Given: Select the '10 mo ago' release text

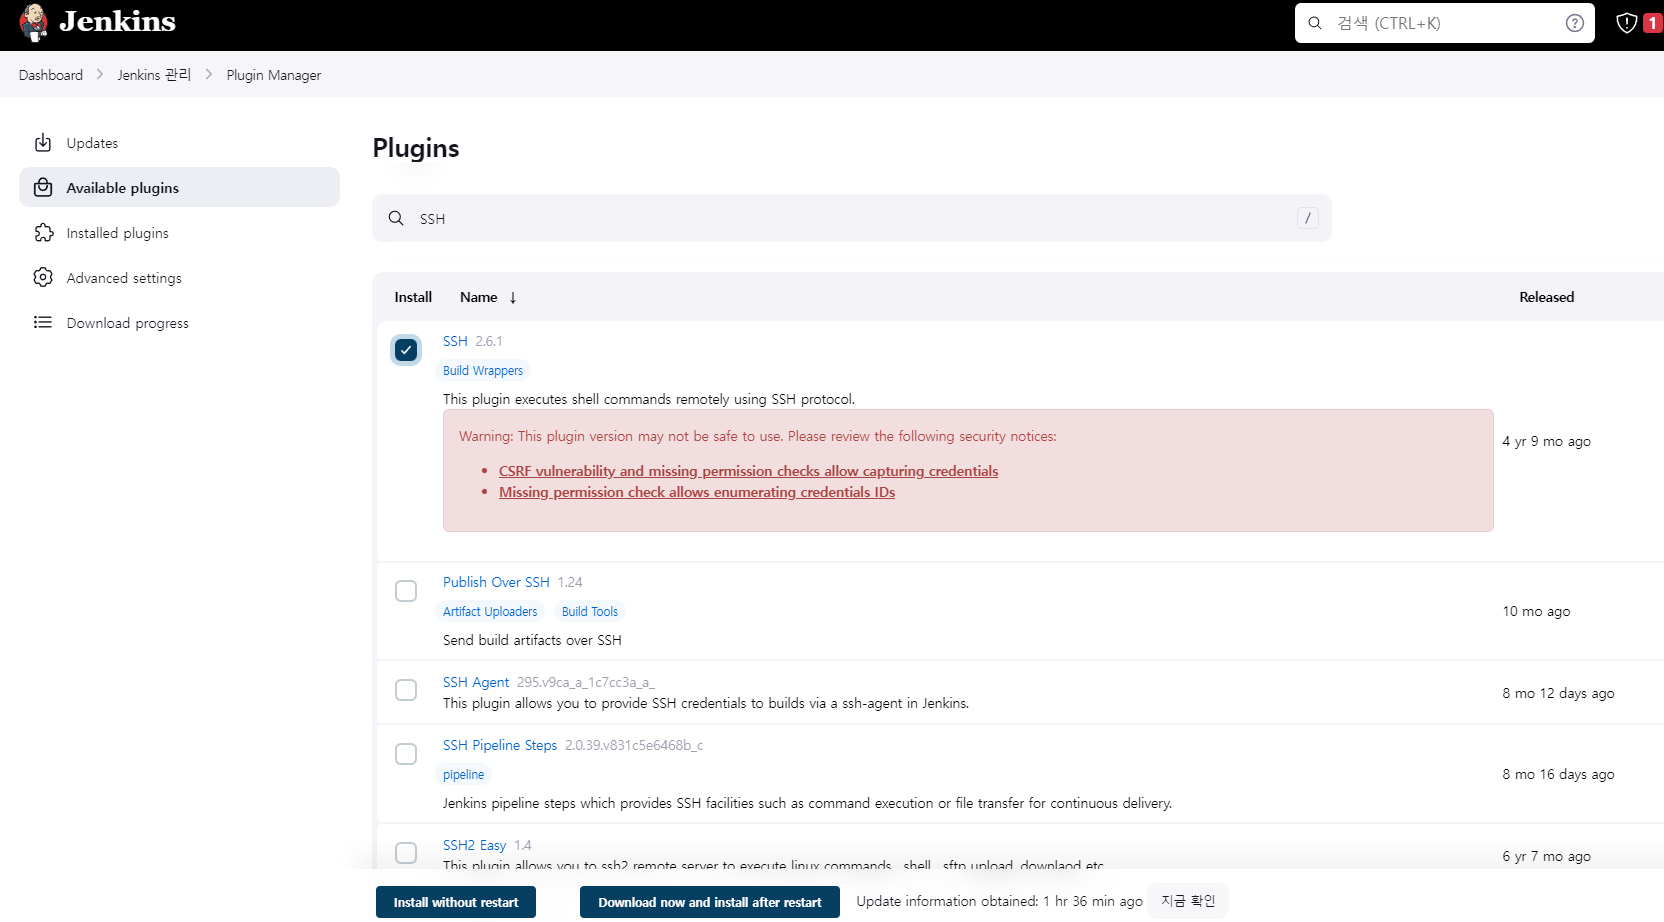Looking at the screenshot, I should (x=1536, y=611).
